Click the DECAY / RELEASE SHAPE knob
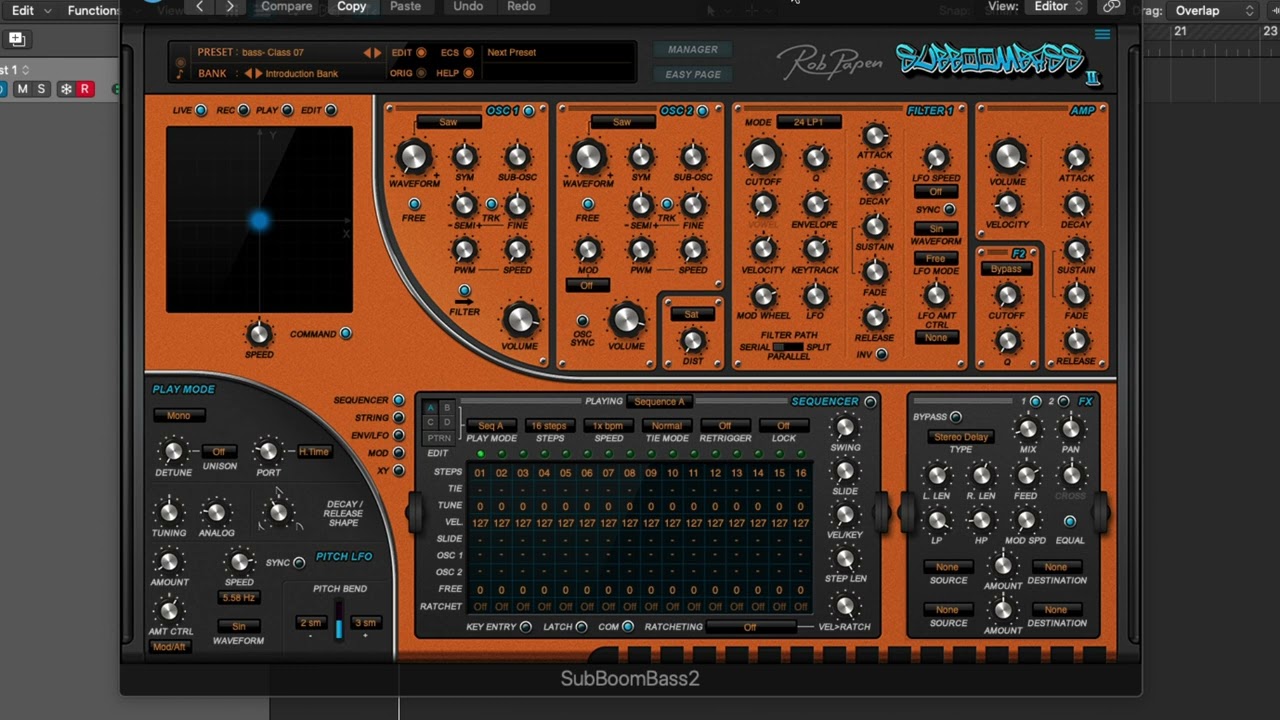 click(x=279, y=513)
